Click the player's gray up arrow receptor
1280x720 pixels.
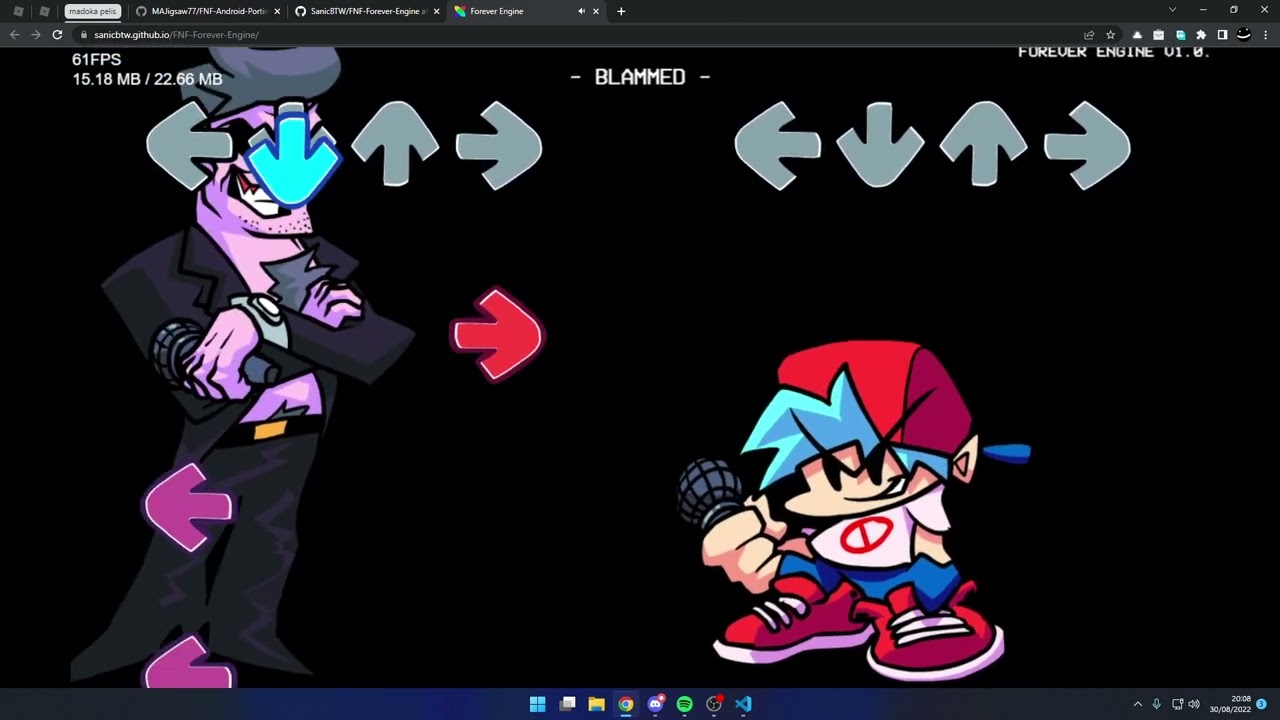pyautogui.click(x=983, y=144)
